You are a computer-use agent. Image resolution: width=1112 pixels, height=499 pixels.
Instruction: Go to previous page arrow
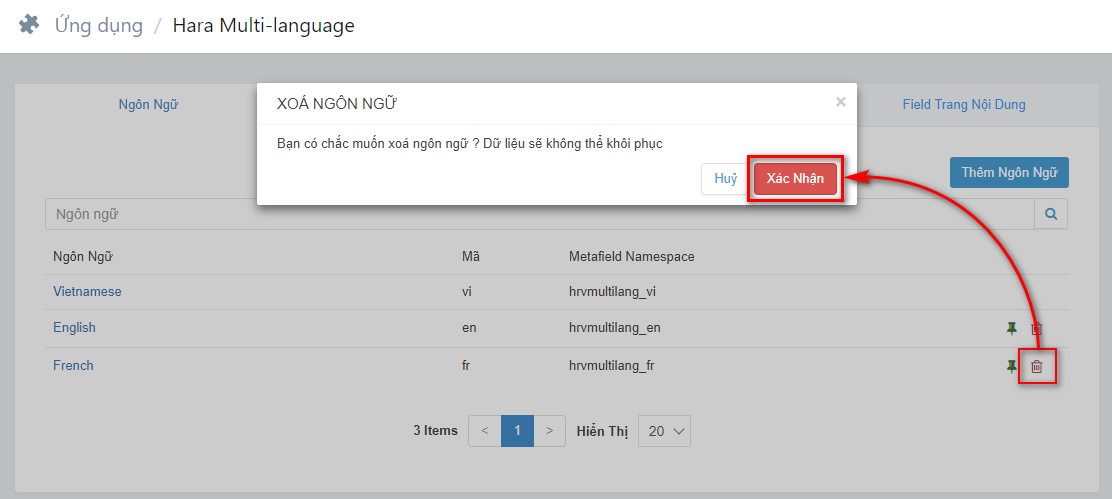point(485,431)
